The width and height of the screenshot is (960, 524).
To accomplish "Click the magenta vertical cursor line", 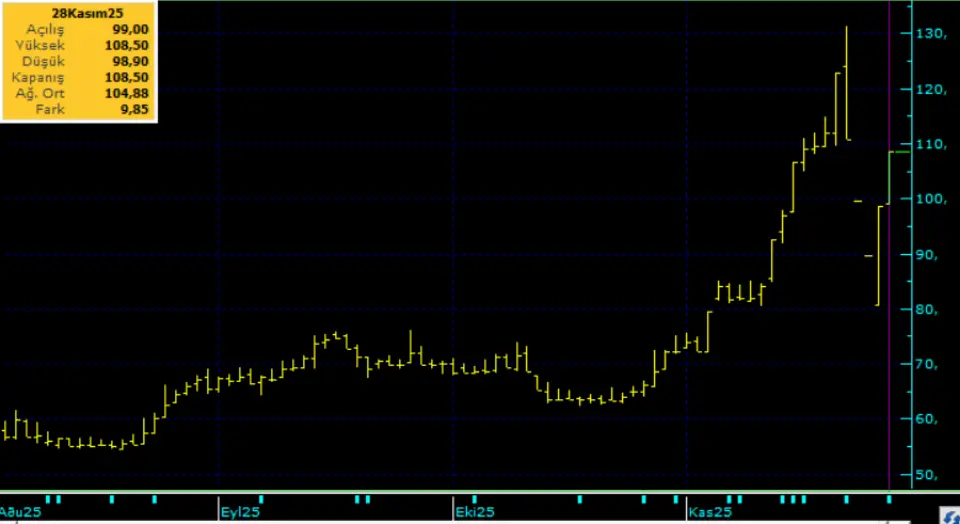I will [889, 300].
